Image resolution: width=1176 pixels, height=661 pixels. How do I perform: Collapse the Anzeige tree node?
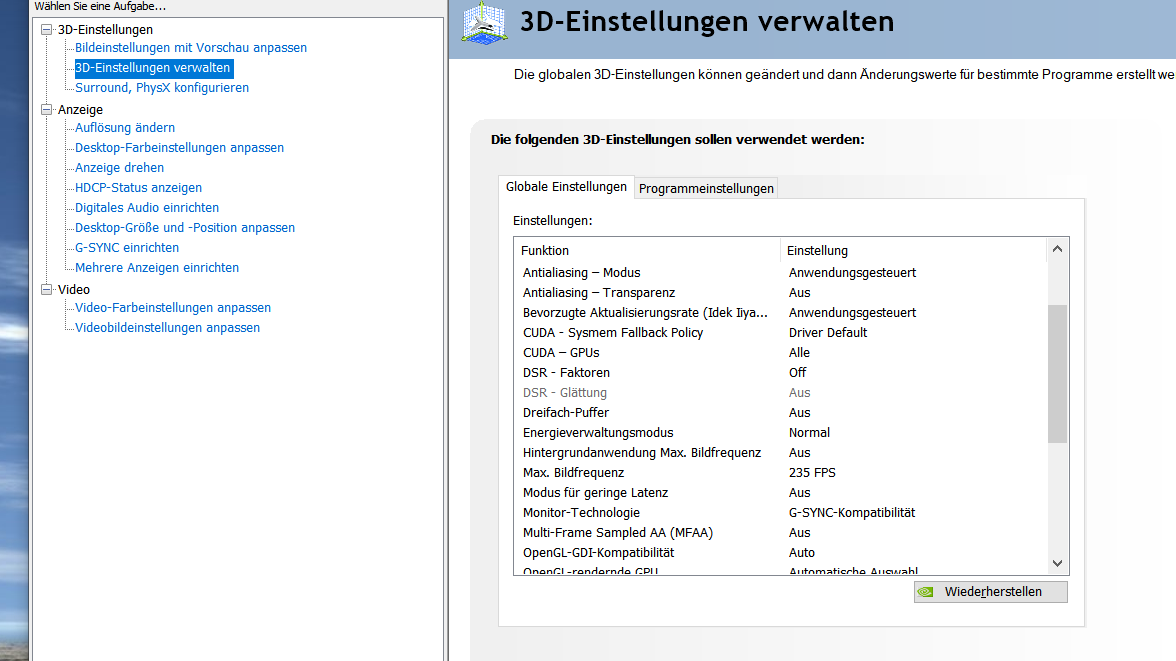pos(46,110)
